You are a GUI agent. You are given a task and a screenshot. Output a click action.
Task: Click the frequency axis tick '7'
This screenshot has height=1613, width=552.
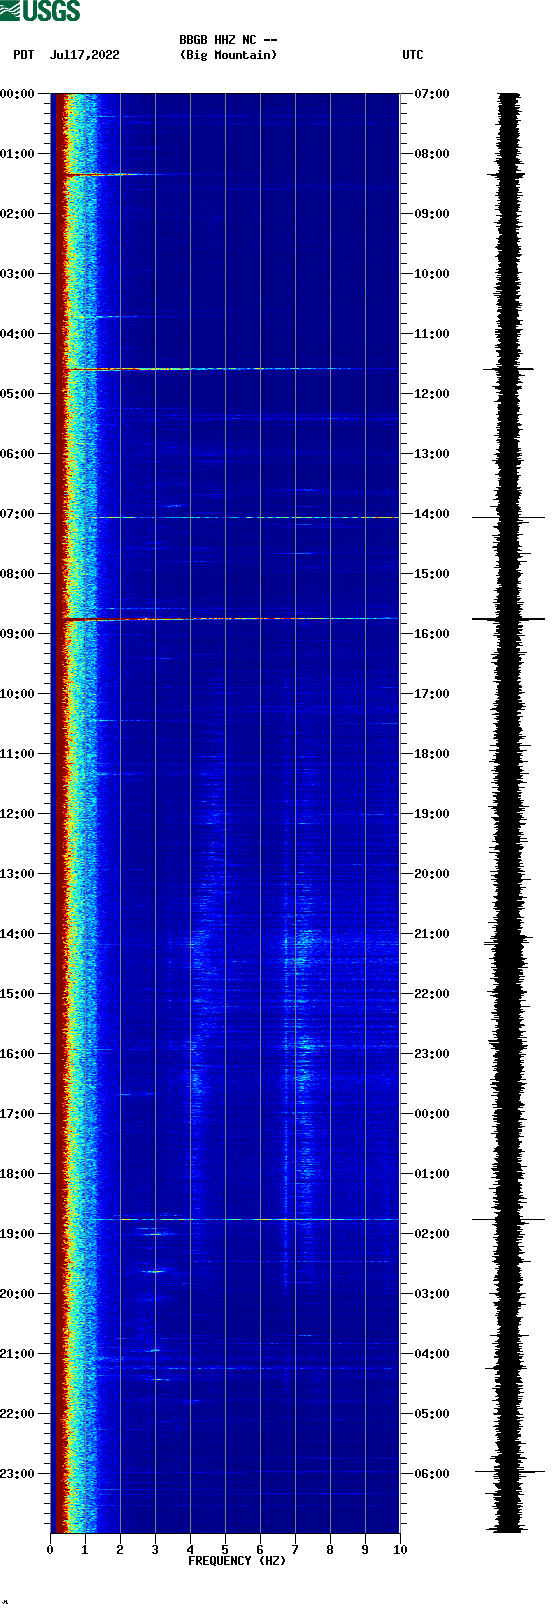pos(295,1550)
